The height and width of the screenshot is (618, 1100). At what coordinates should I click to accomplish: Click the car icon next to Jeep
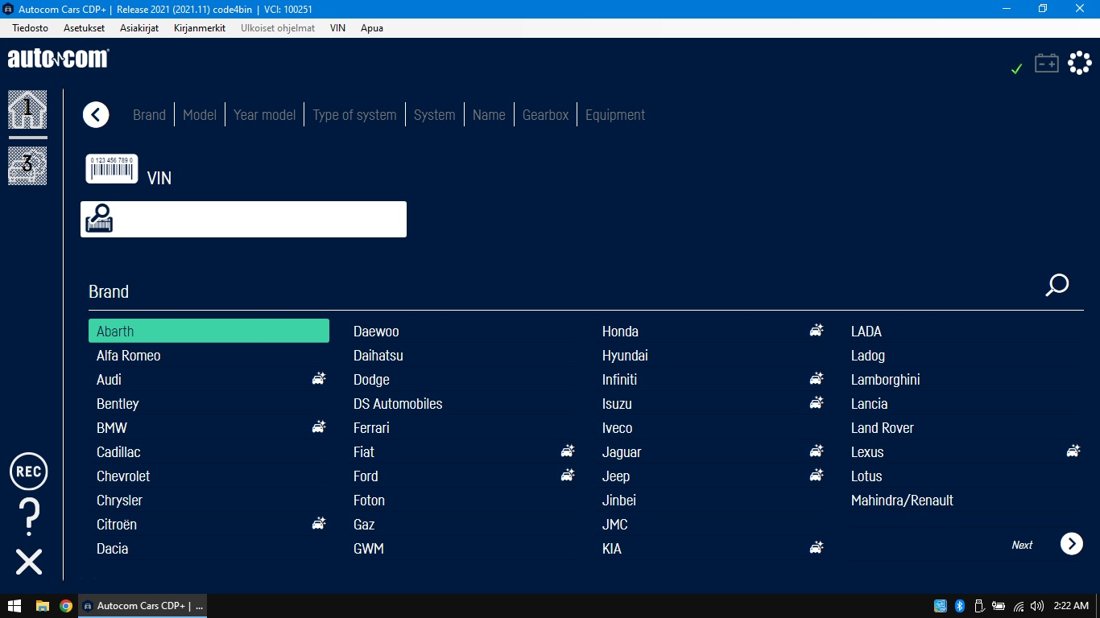click(816, 476)
